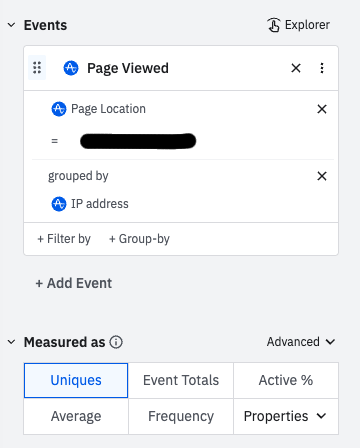Collapse the Measured as section

point(11,342)
